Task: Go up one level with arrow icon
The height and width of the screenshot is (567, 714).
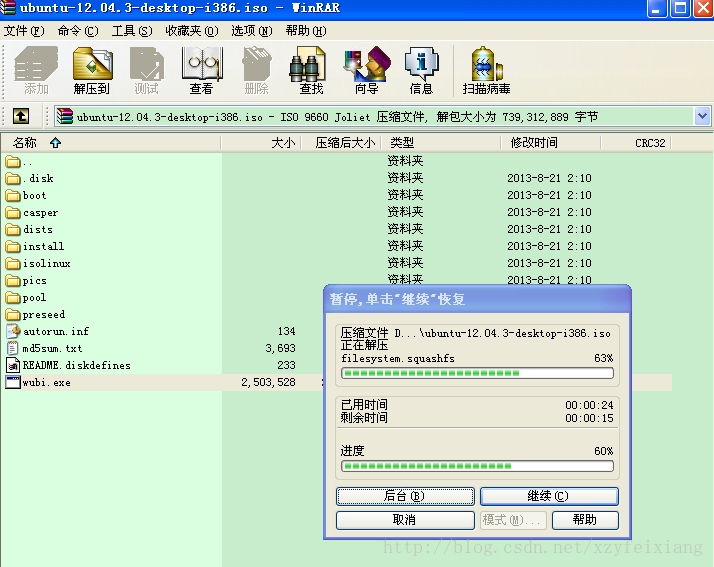Action: pos(20,116)
